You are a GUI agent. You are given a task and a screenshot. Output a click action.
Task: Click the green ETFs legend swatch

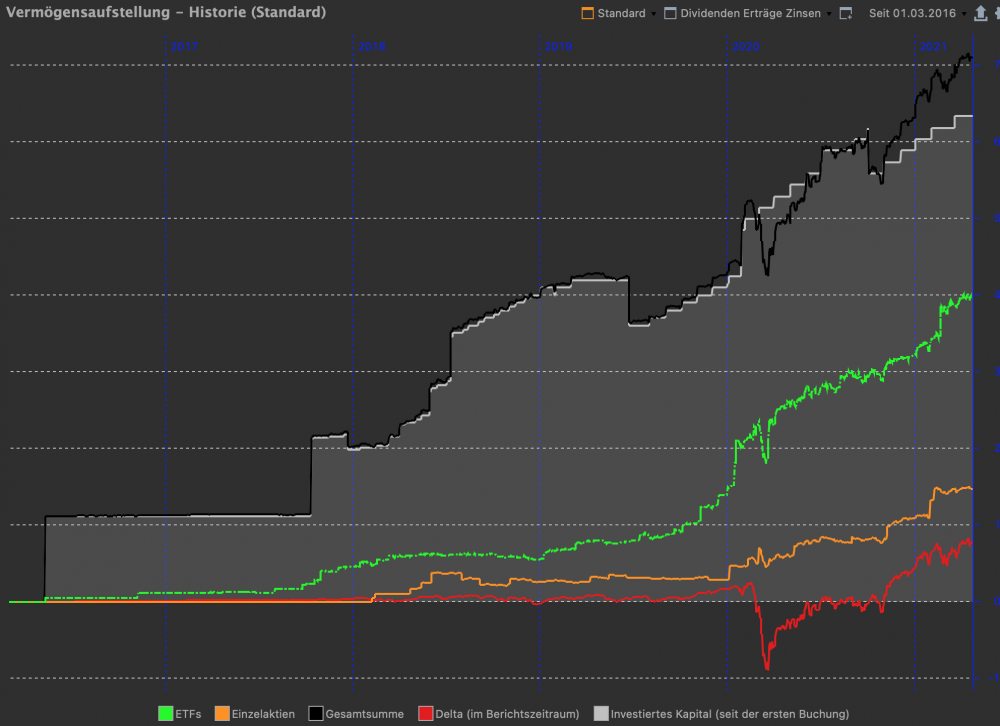click(166, 714)
